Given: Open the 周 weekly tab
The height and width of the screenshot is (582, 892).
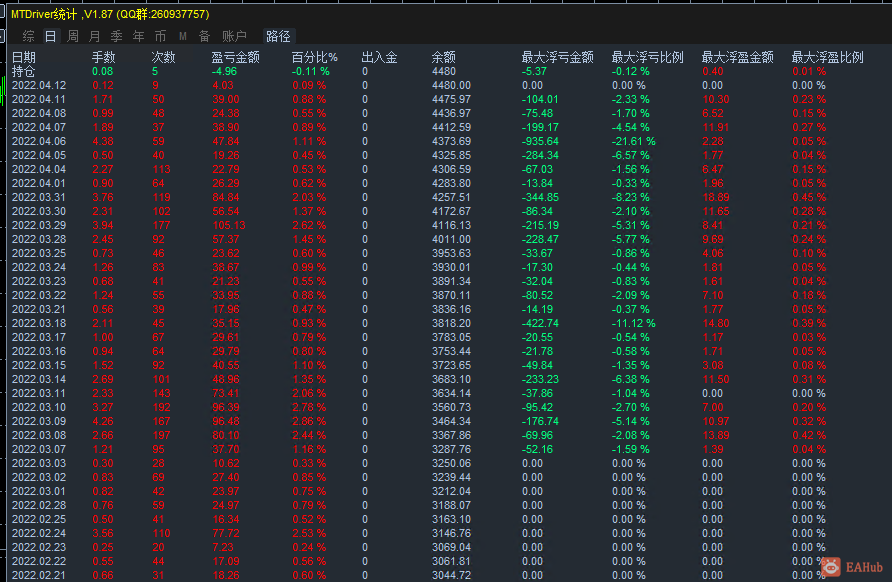Looking at the screenshot, I should (x=72, y=36).
